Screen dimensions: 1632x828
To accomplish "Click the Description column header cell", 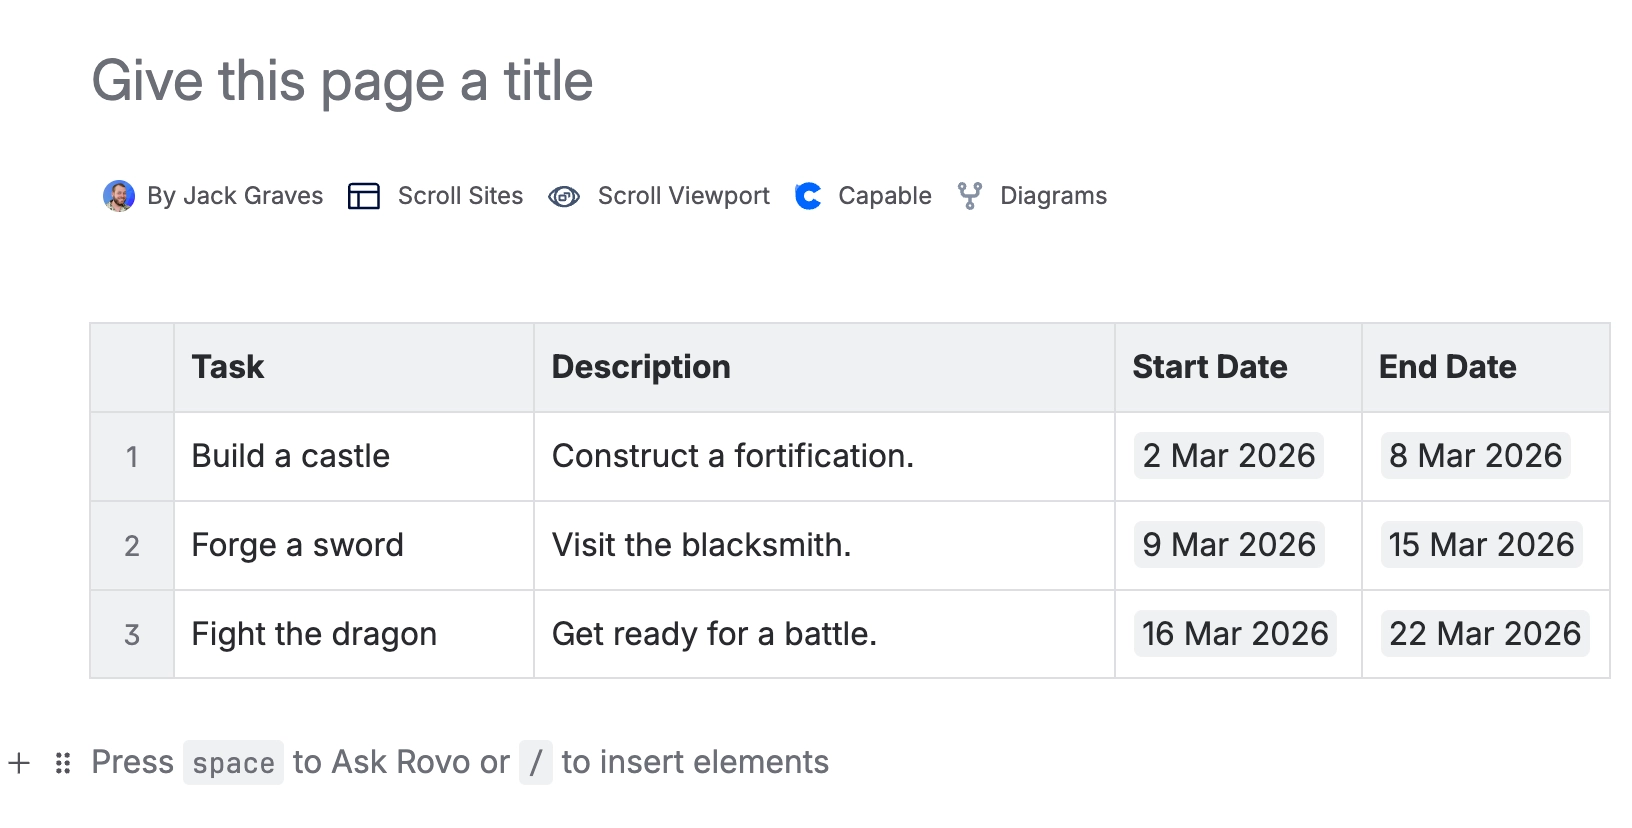I will coord(823,367).
